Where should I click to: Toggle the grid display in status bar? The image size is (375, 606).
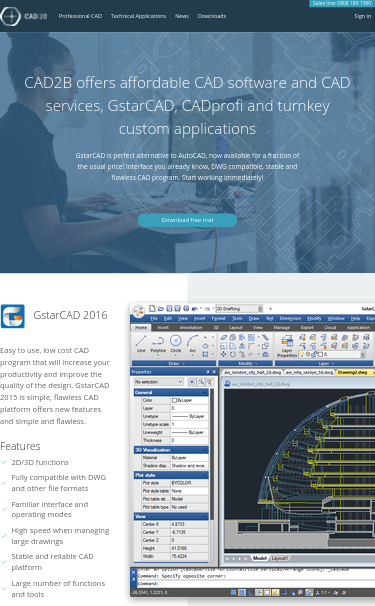(242, 592)
